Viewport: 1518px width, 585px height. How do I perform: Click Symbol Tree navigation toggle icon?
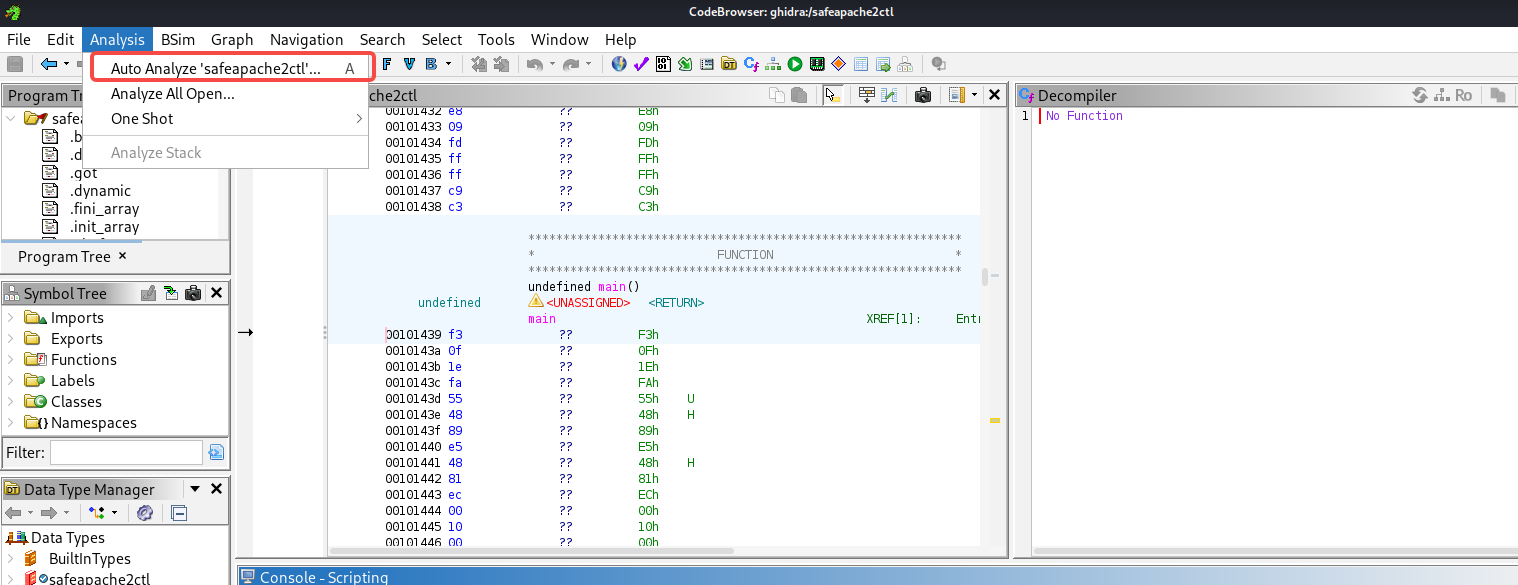pyautogui.click(x=172, y=293)
